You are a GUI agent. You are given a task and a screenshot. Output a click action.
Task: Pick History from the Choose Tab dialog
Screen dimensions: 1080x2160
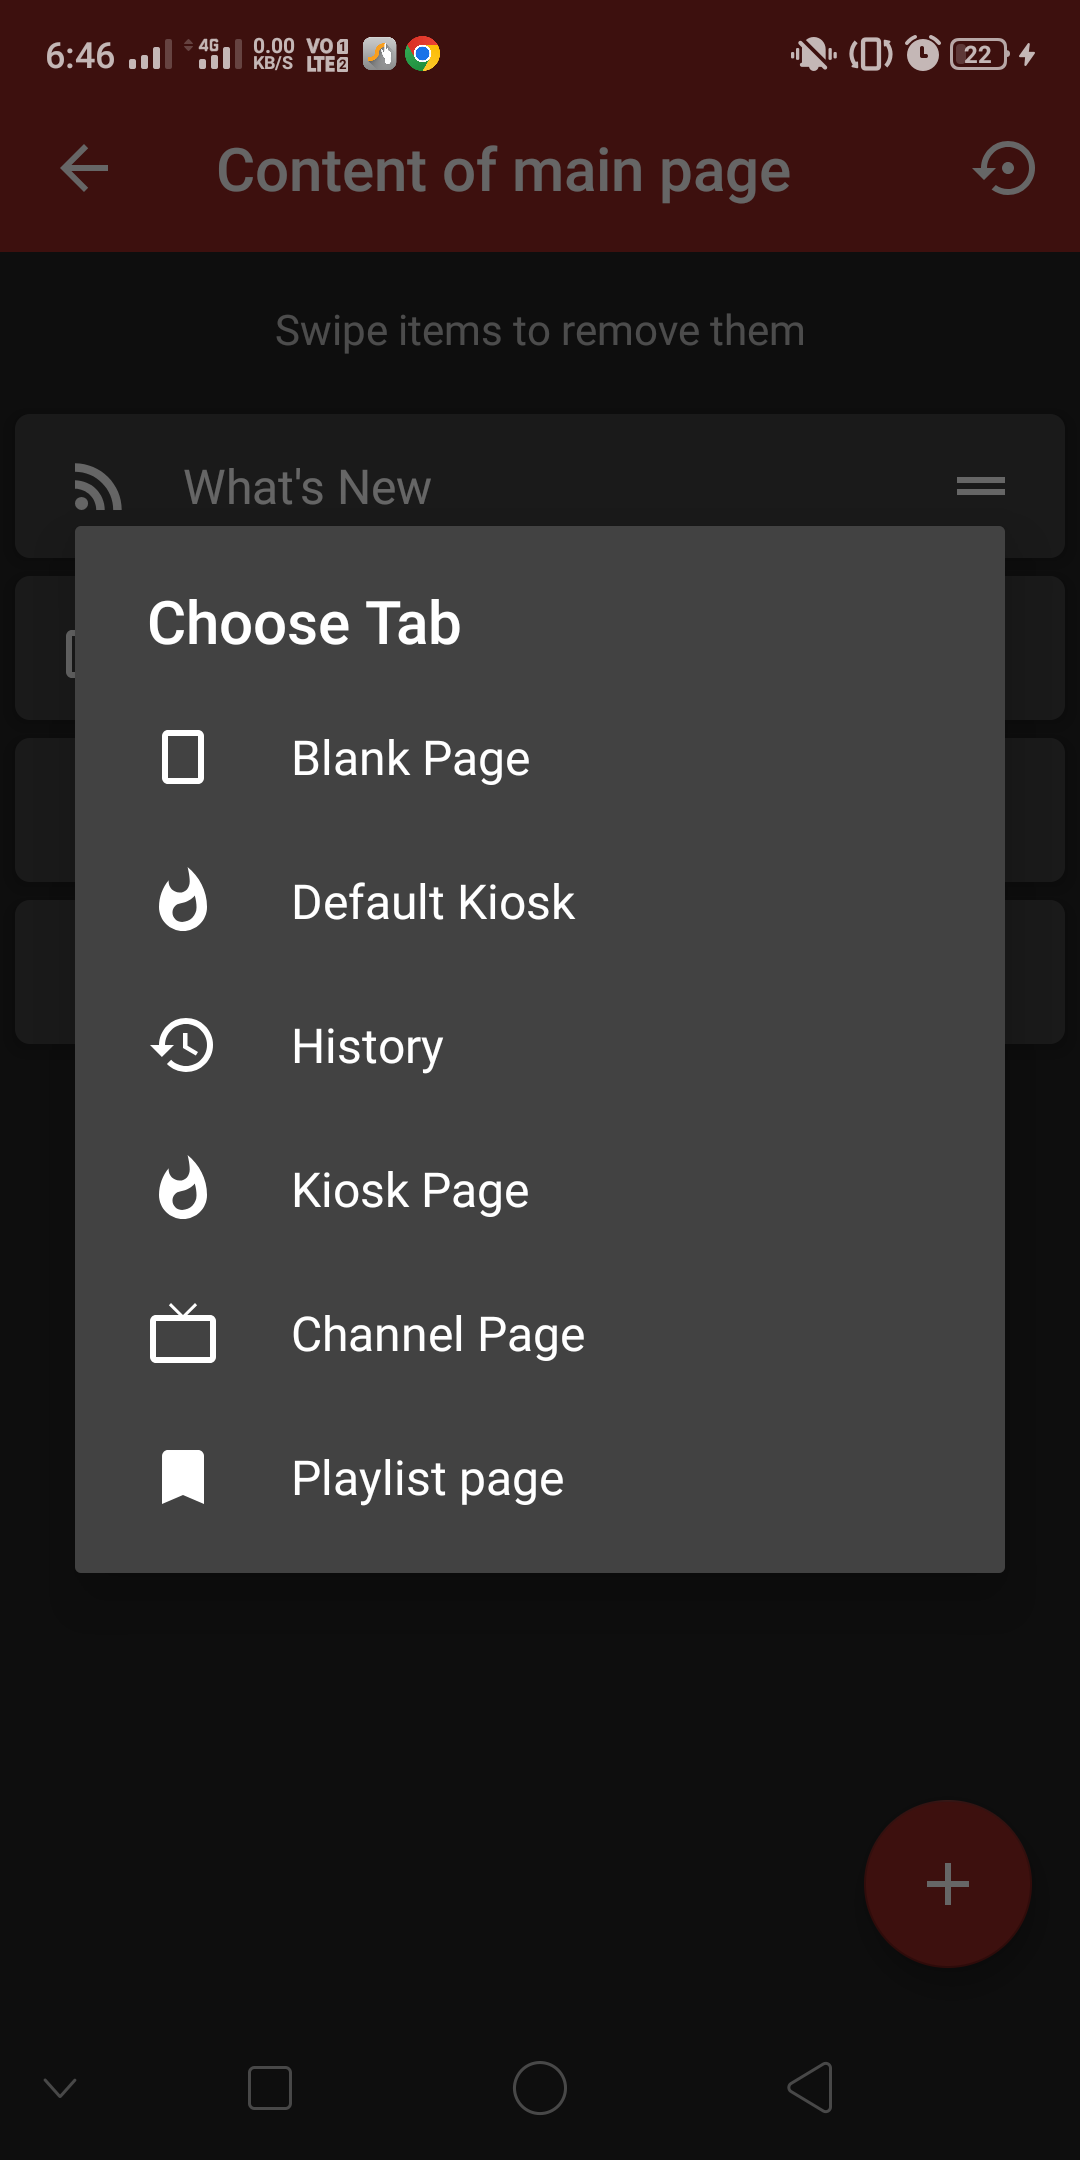366,1045
